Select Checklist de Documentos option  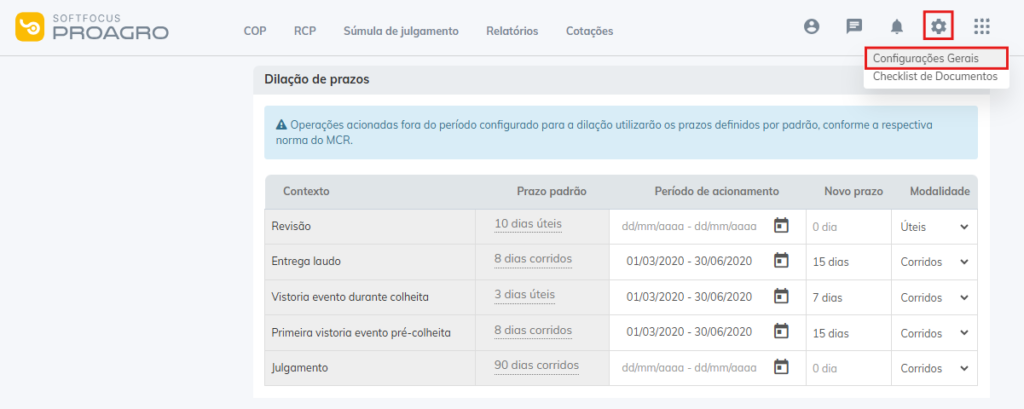pos(934,76)
